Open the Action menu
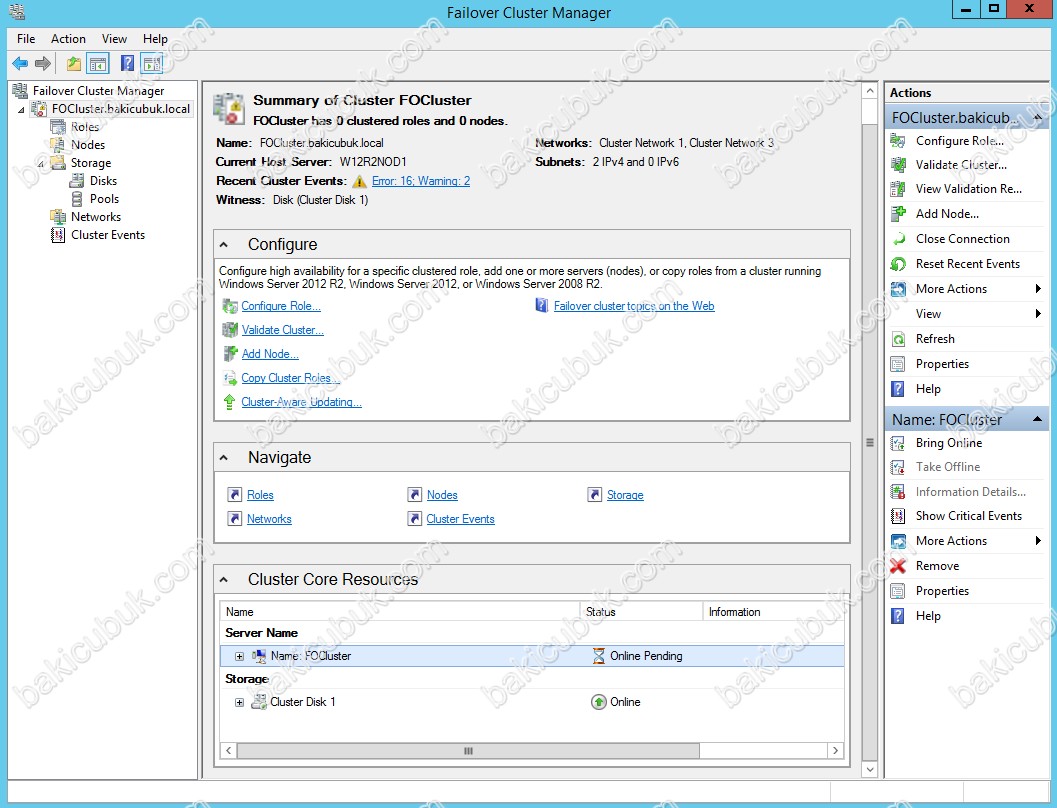This screenshot has width=1057, height=808. coord(68,38)
